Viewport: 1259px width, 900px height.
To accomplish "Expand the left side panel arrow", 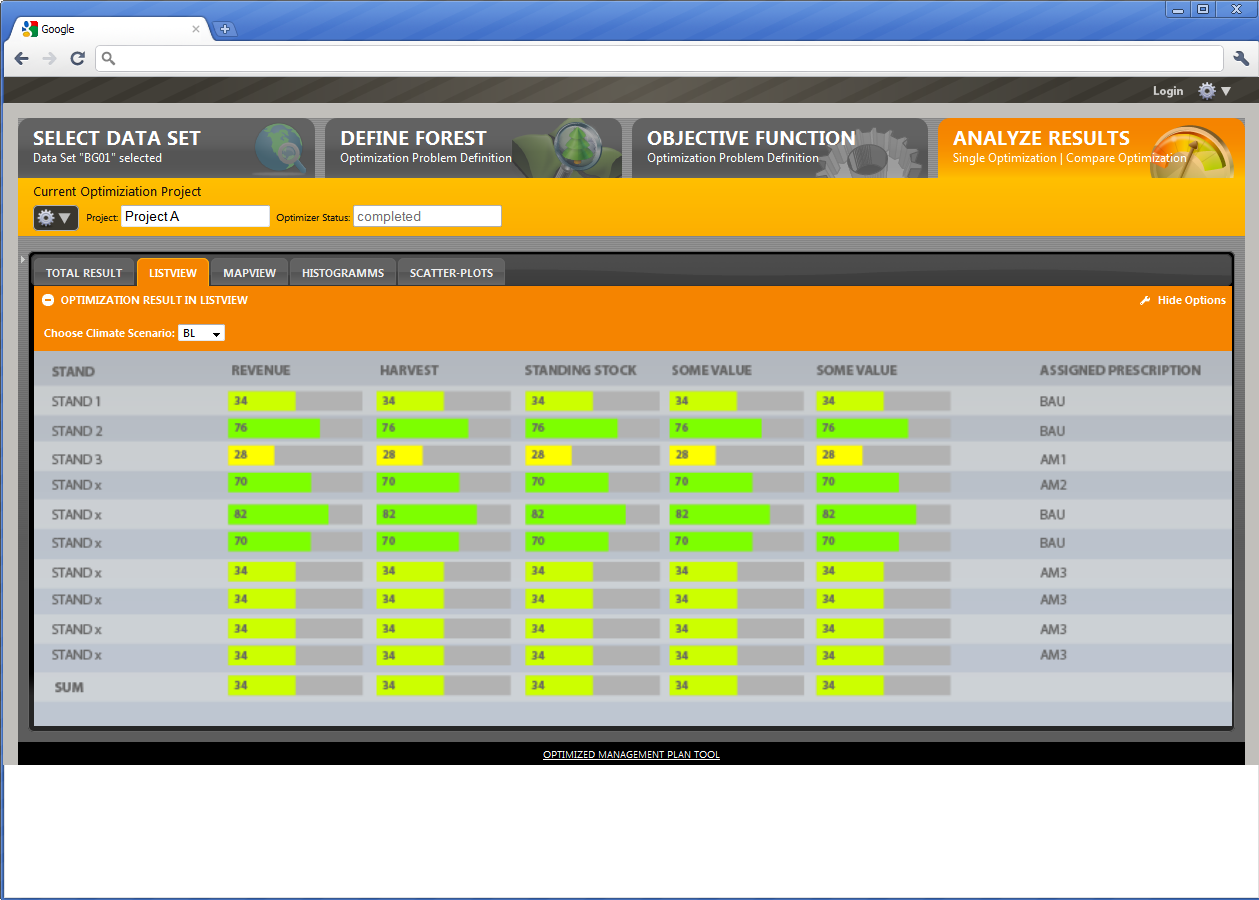I will [23, 259].
